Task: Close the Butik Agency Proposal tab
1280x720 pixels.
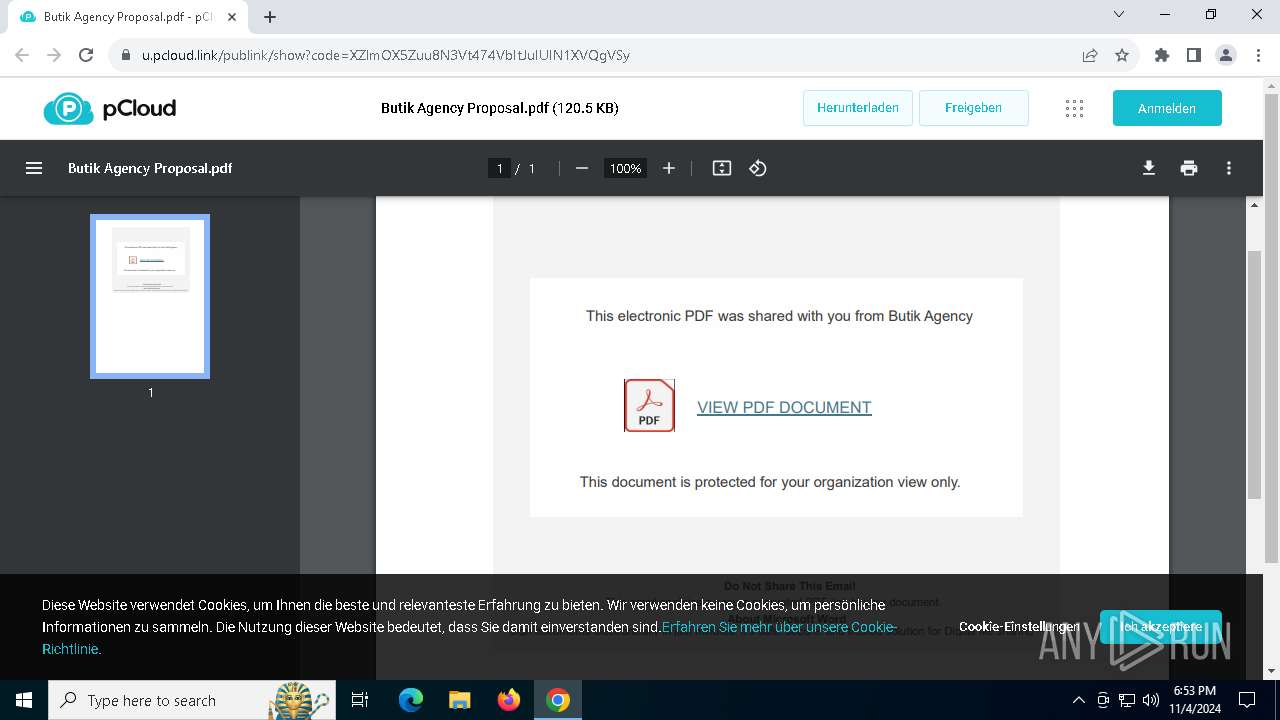Action: tap(232, 17)
